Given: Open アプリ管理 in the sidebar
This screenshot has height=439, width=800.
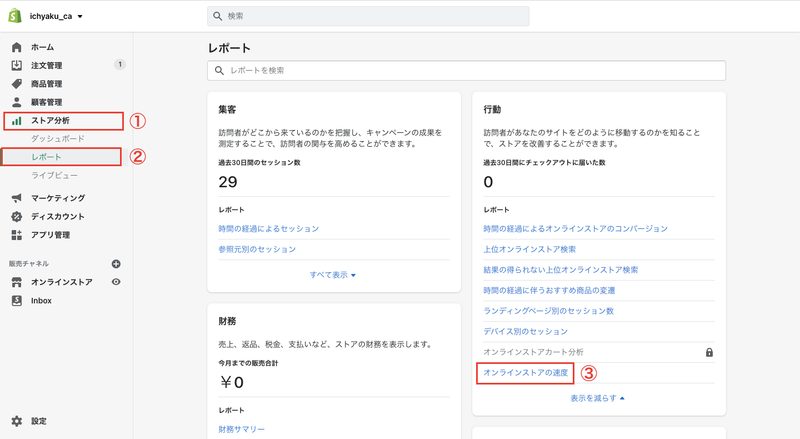Looking at the screenshot, I should pyautogui.click(x=51, y=235).
